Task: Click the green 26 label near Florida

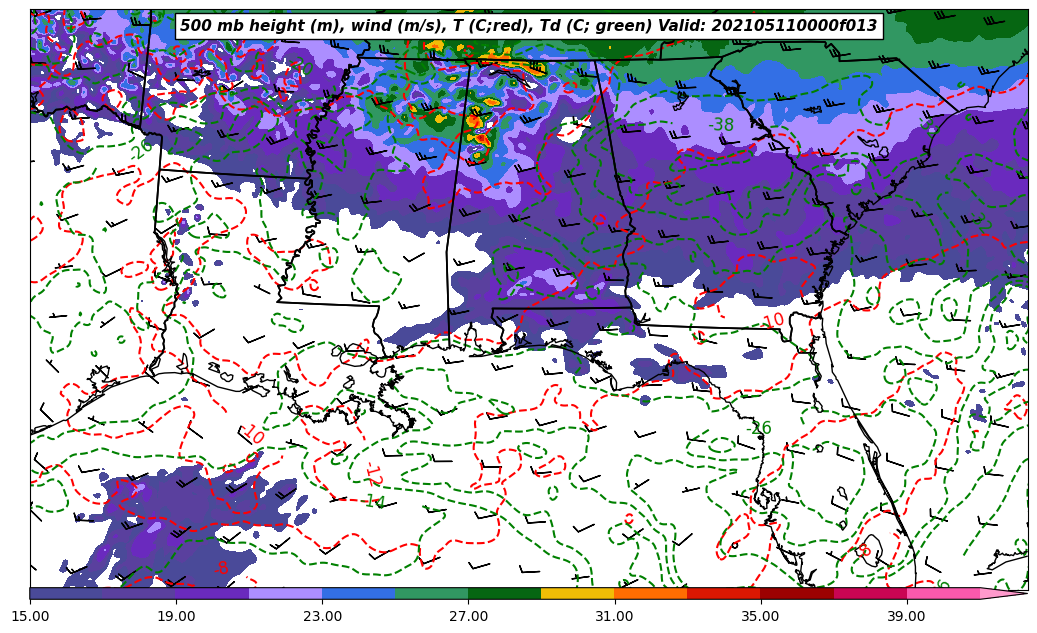Action: pos(761,428)
